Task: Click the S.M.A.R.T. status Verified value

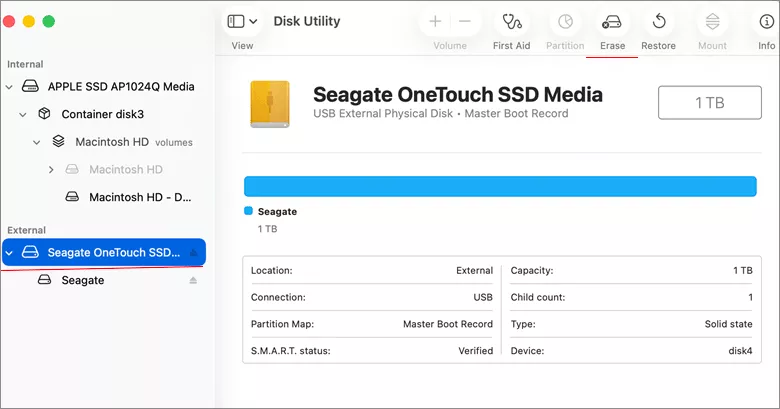Action: (x=476, y=351)
